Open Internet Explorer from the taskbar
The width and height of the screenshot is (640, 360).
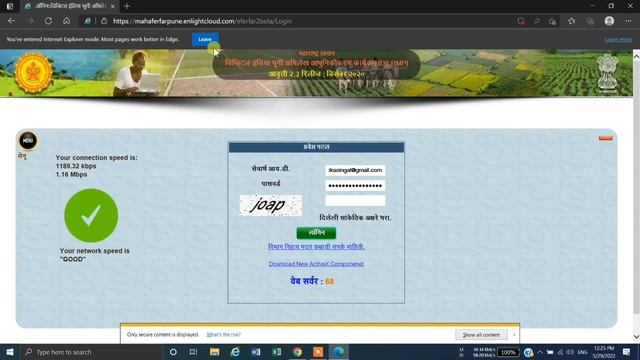point(235,352)
